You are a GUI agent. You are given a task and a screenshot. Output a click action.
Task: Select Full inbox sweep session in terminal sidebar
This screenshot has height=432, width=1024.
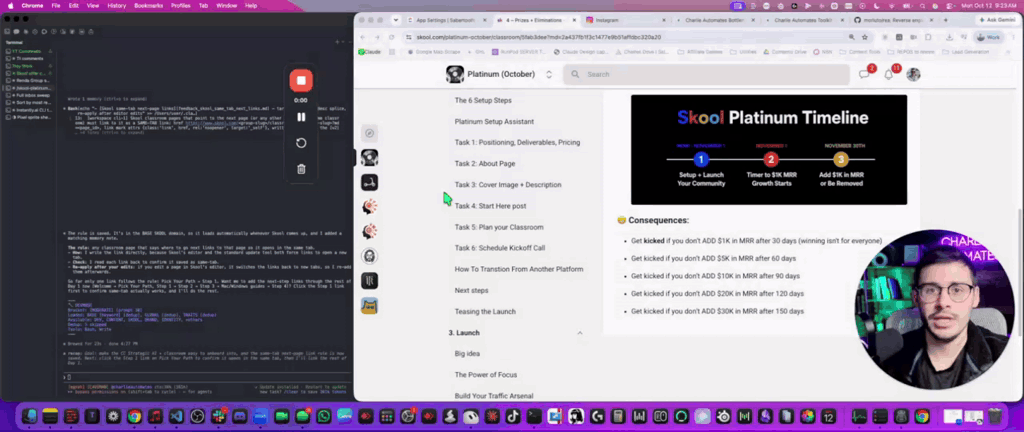point(27,95)
